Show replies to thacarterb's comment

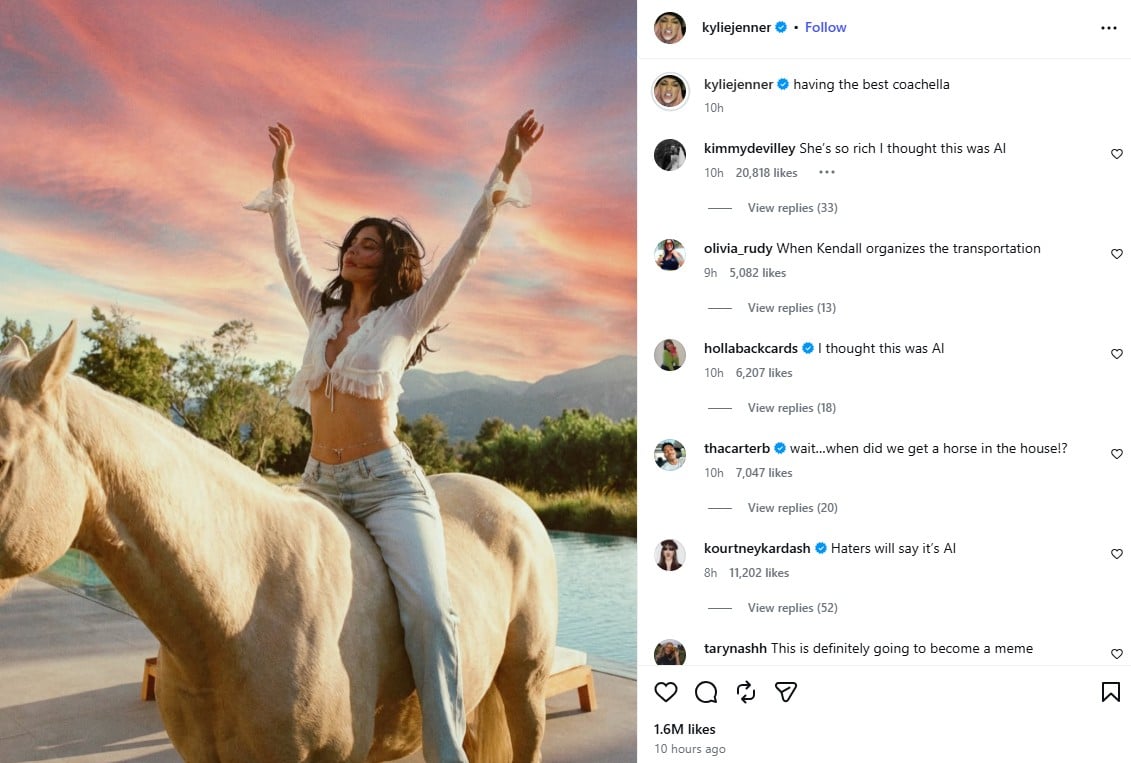click(x=792, y=507)
